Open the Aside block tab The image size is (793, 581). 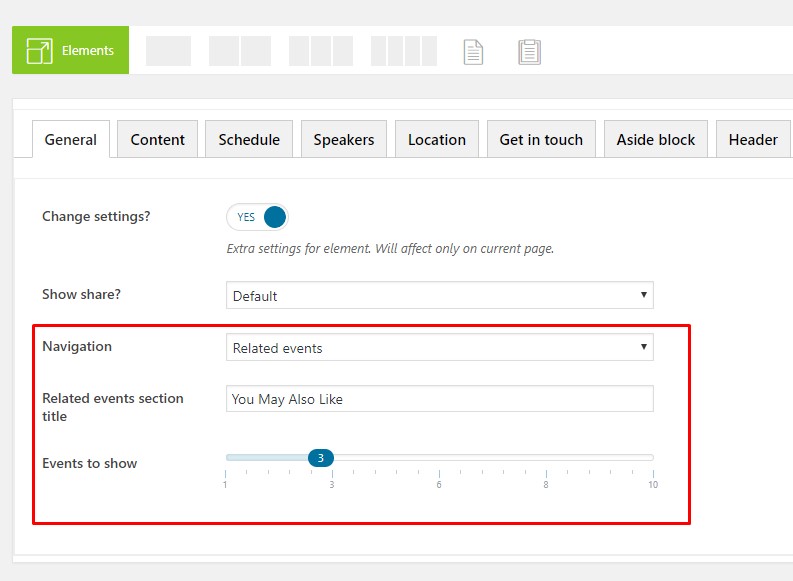click(655, 140)
